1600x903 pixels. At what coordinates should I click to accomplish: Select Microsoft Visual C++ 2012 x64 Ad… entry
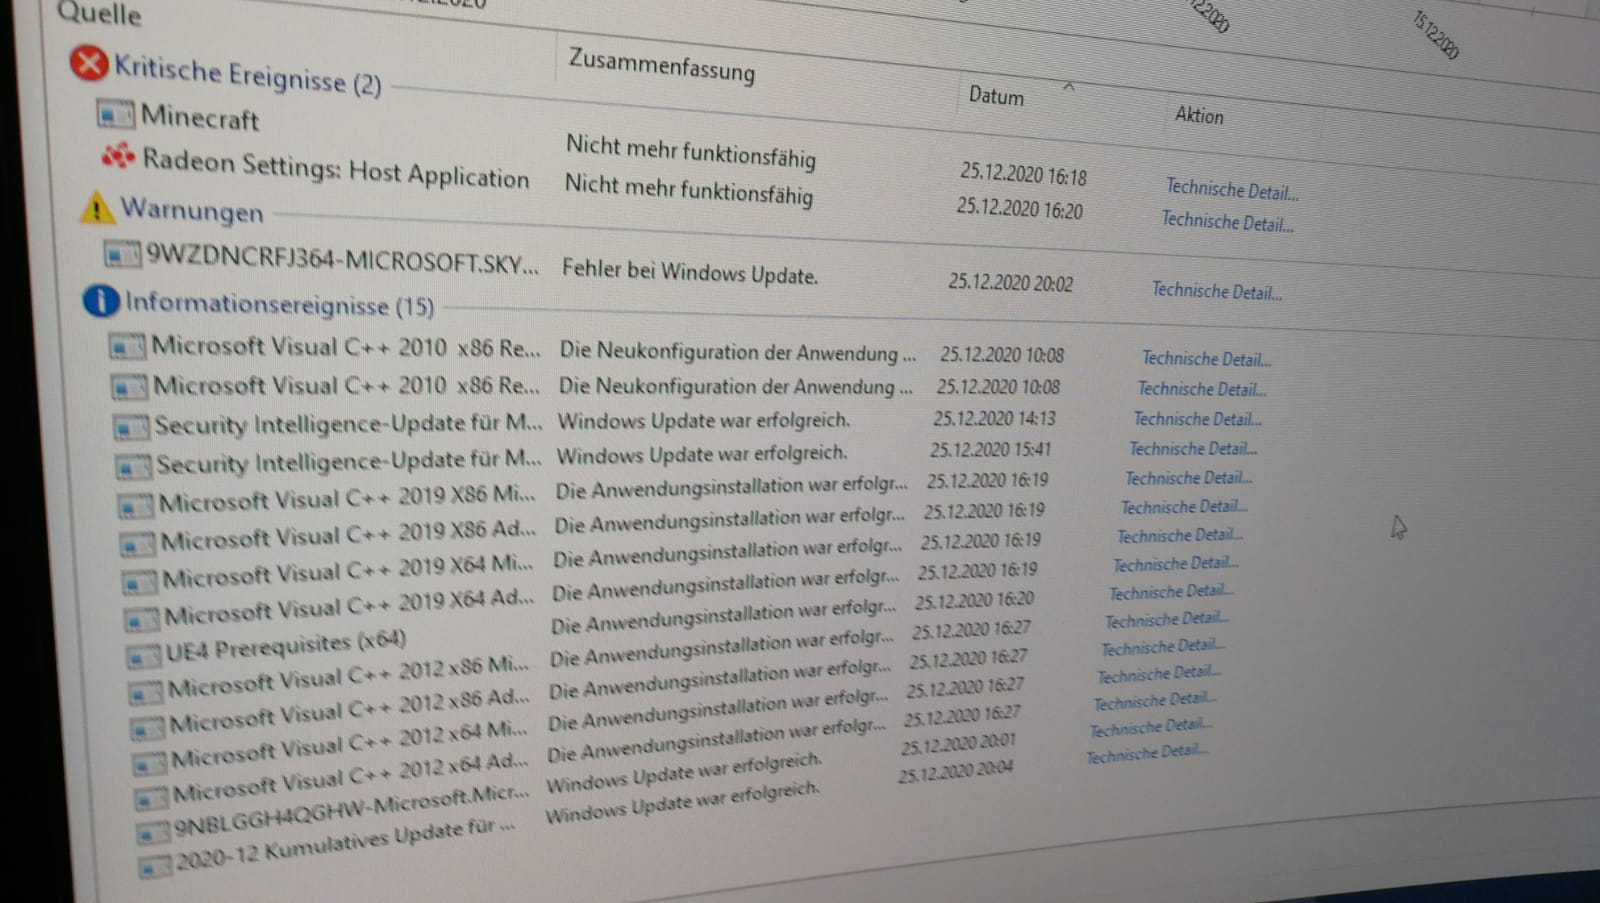coord(349,780)
